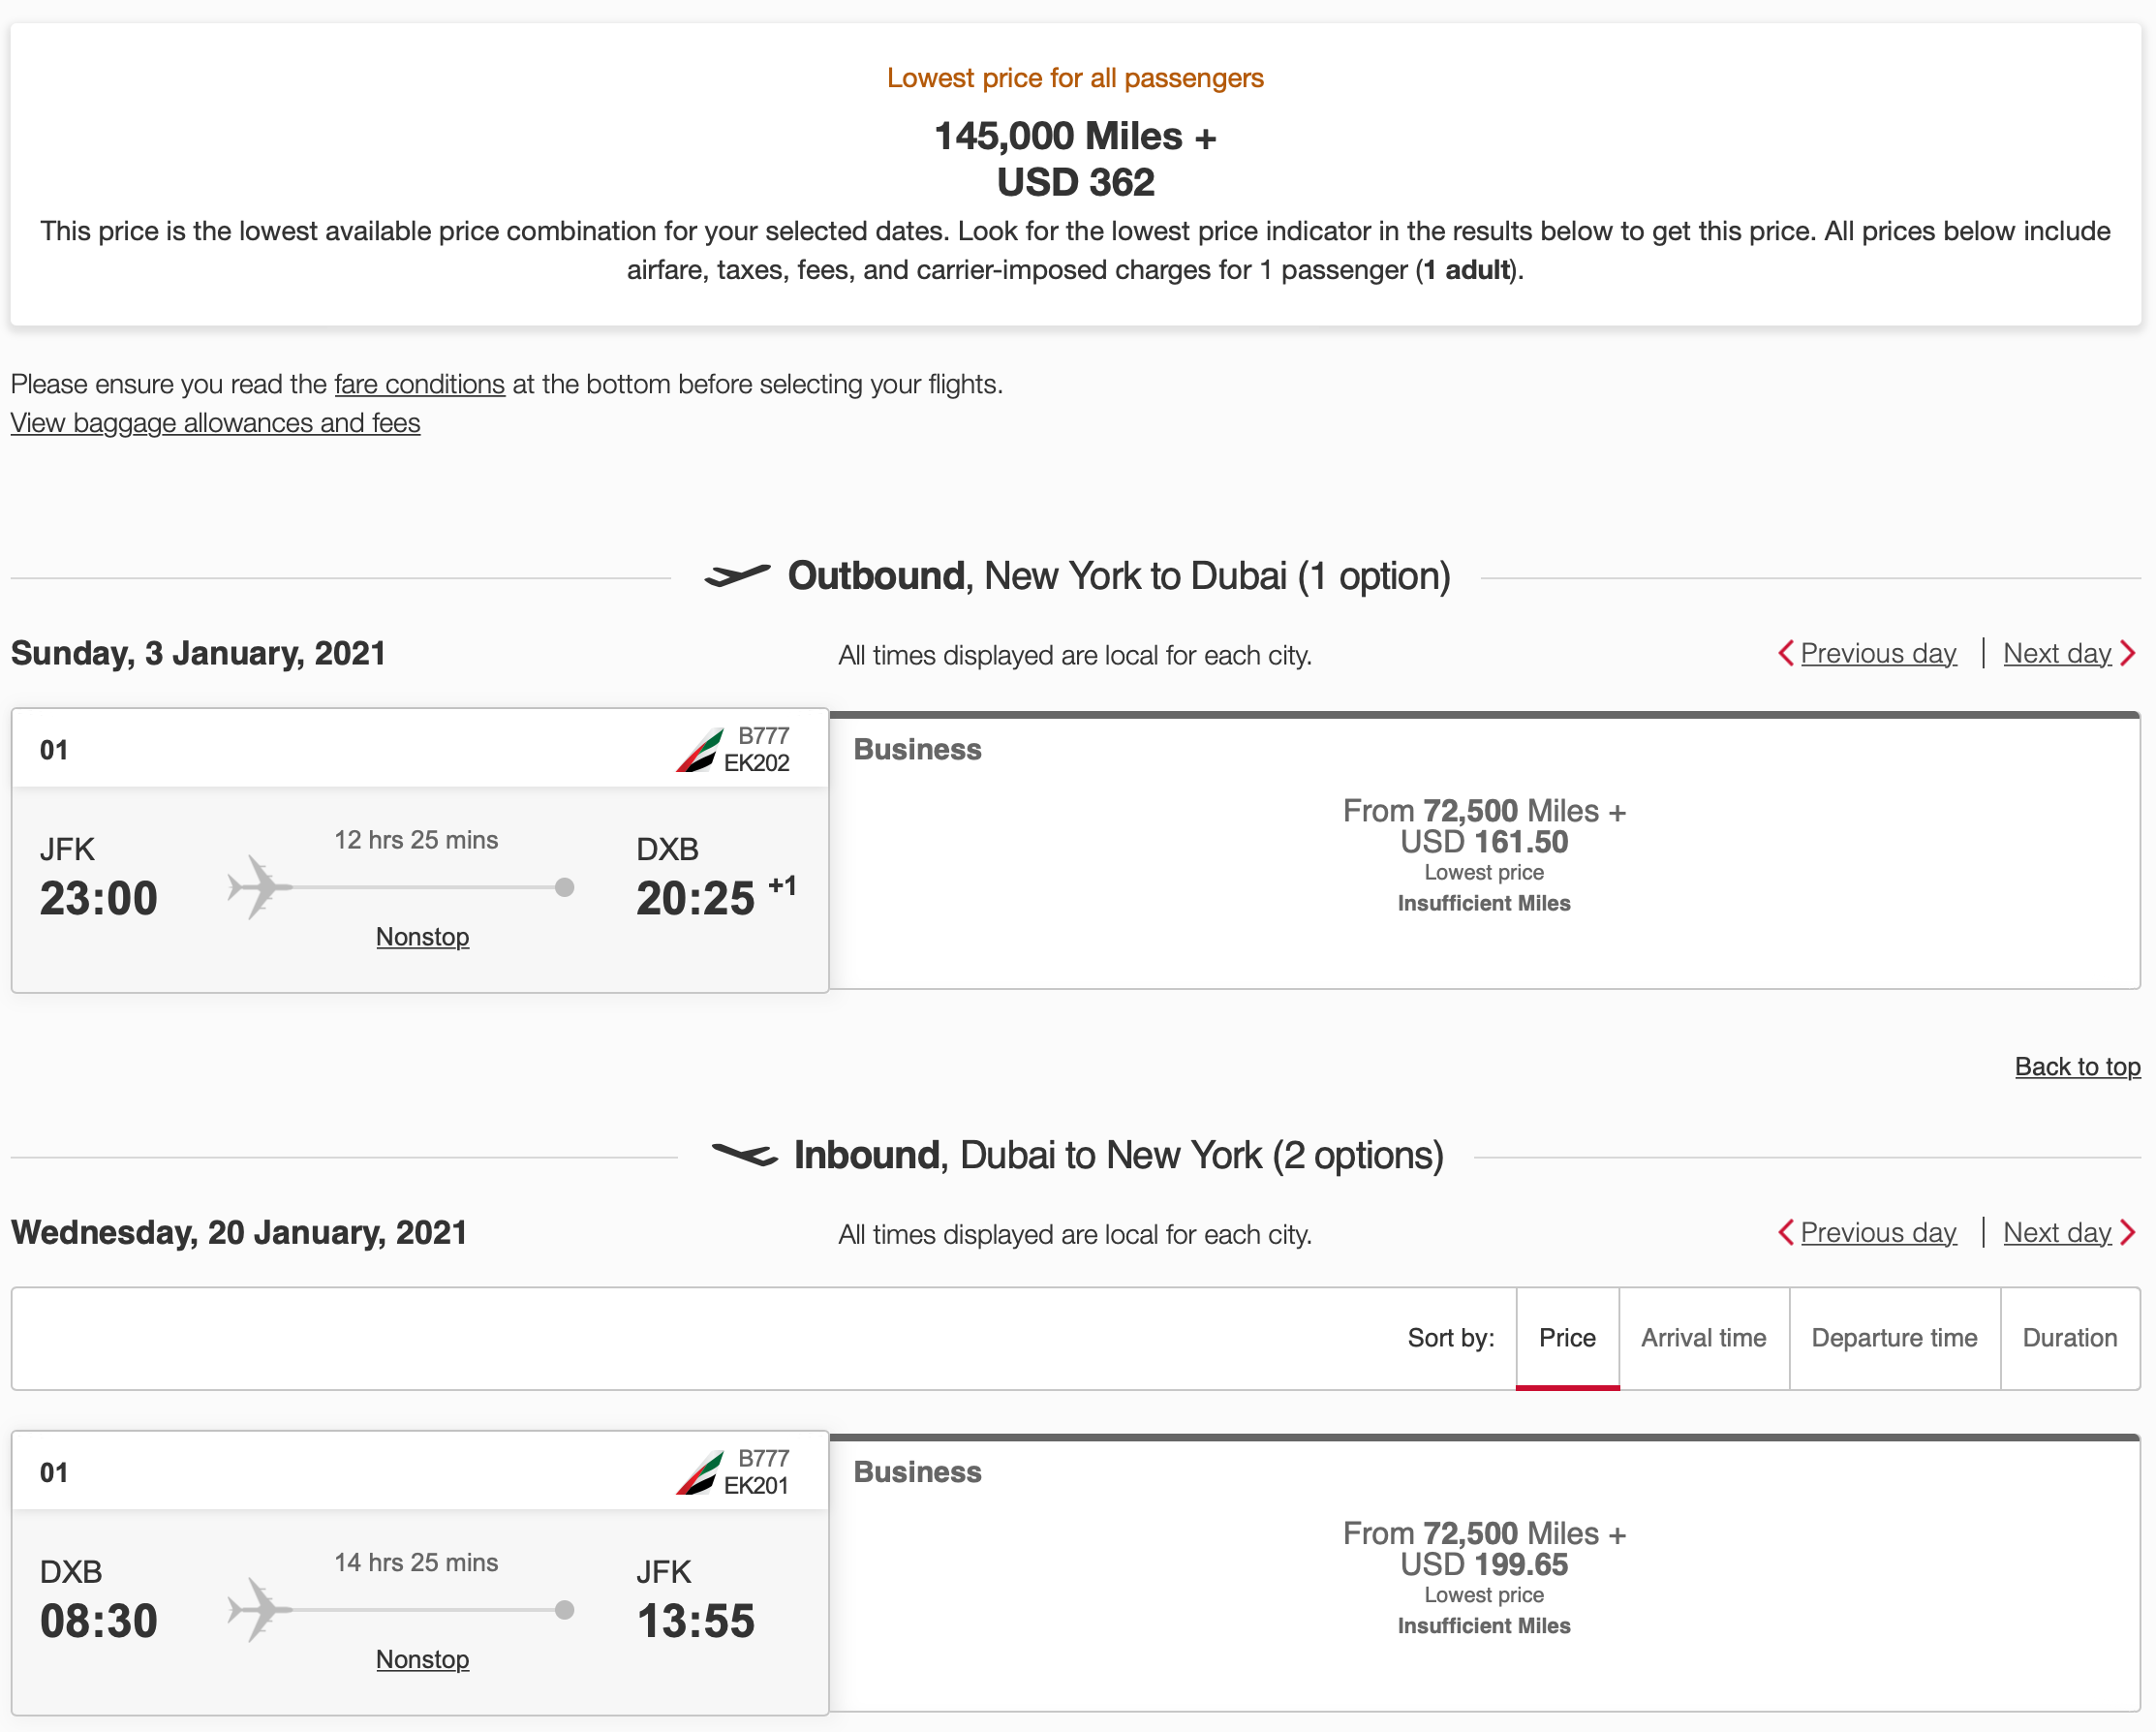Switch sorting to Arrival time

[1703, 1337]
